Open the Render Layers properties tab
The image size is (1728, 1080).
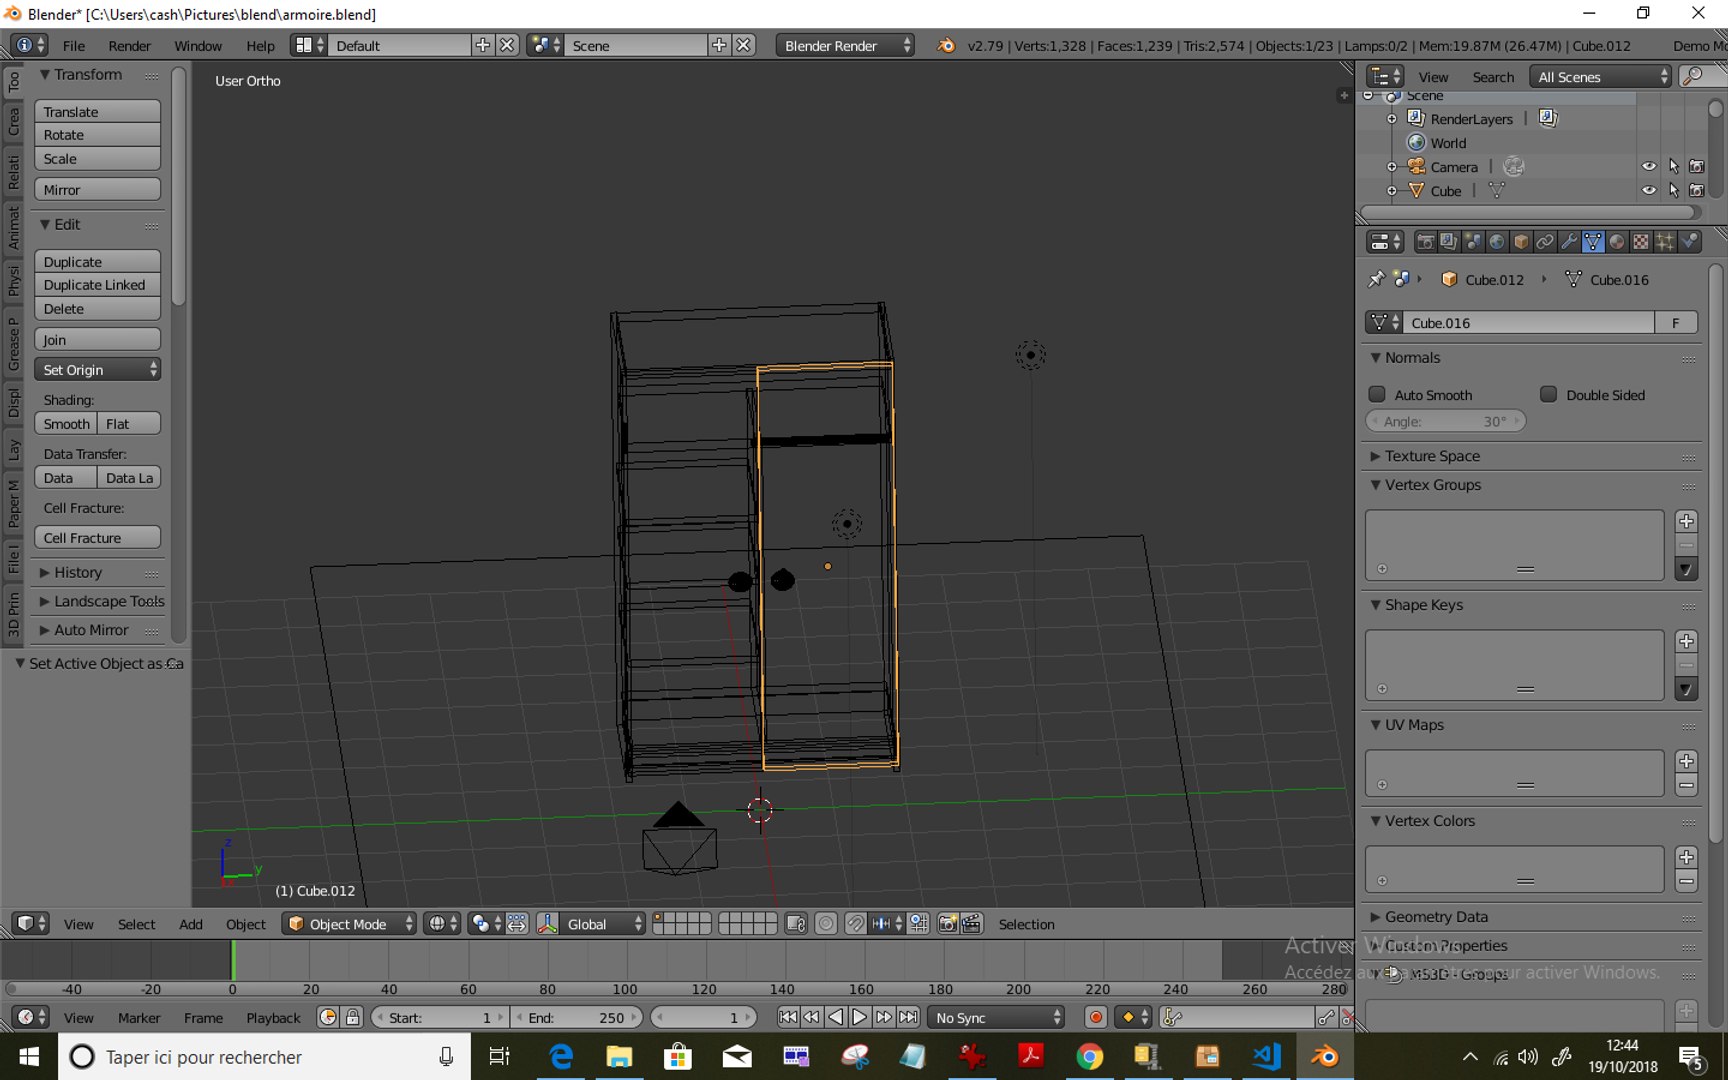1449,242
